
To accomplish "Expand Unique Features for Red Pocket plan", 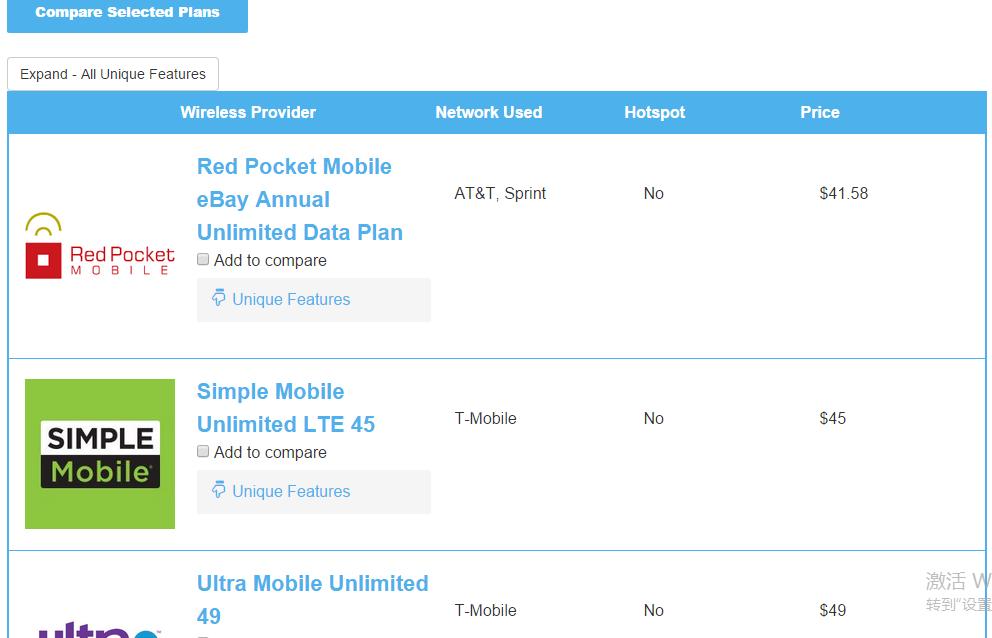I will pos(291,299).
